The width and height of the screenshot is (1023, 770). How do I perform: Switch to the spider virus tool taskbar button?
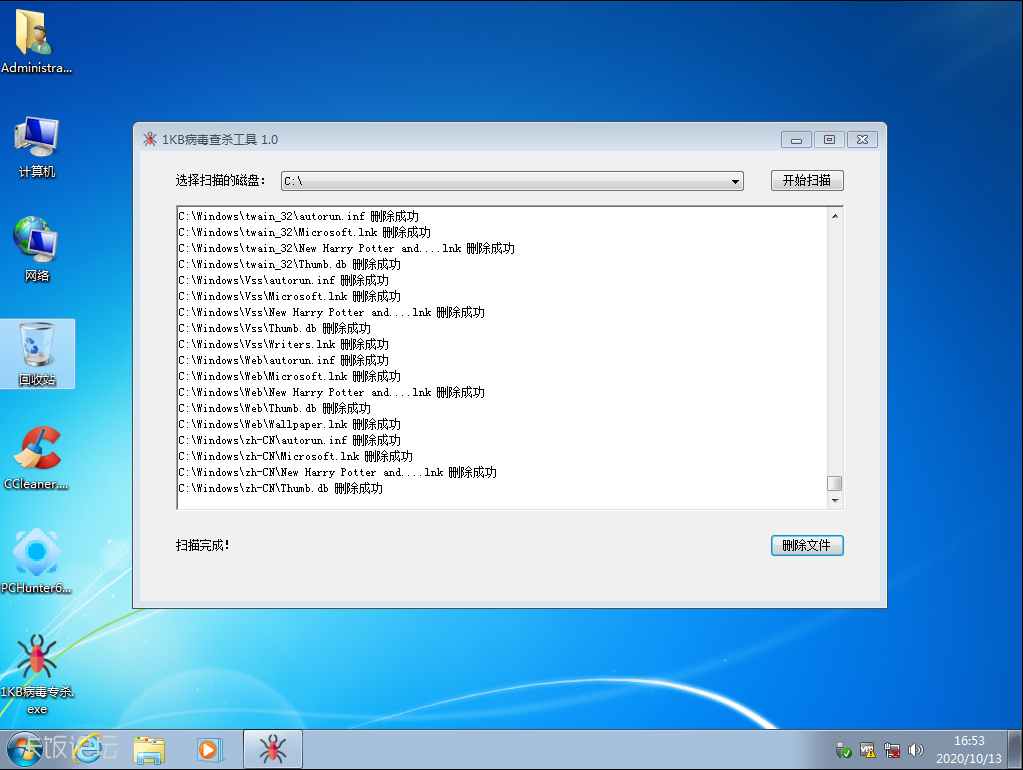(x=273, y=749)
